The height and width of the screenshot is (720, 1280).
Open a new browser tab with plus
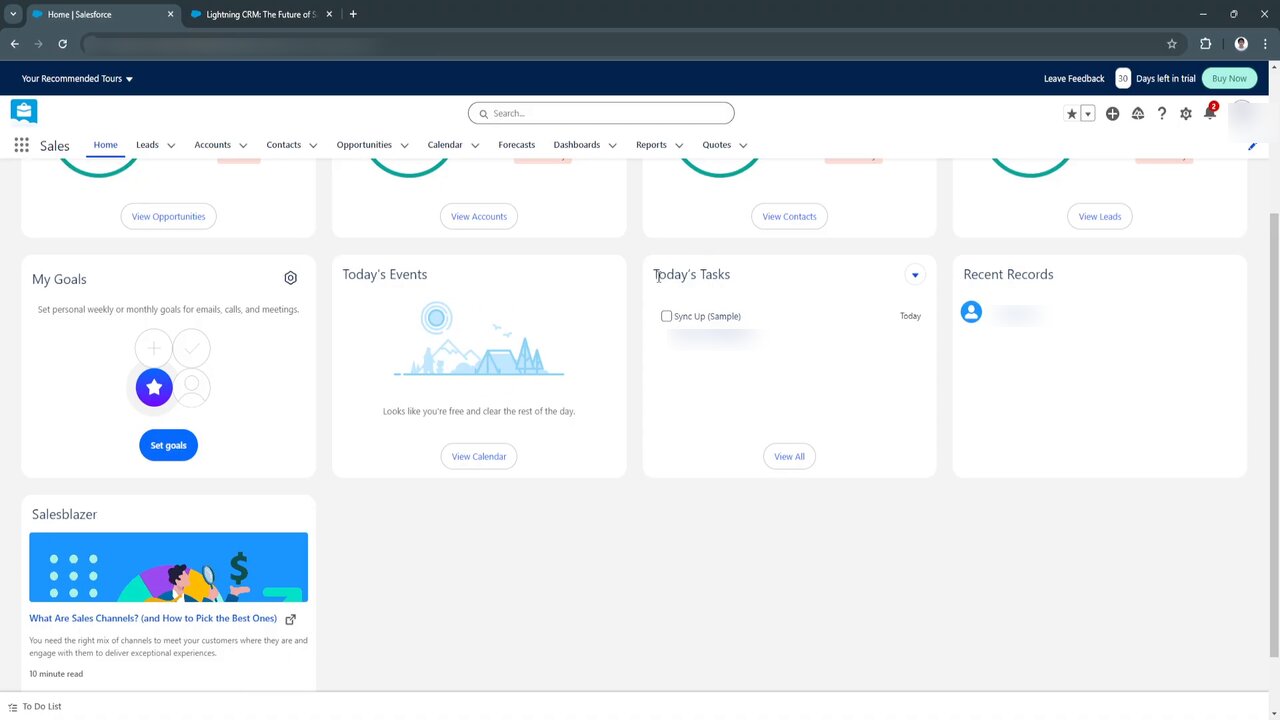[x=353, y=14]
